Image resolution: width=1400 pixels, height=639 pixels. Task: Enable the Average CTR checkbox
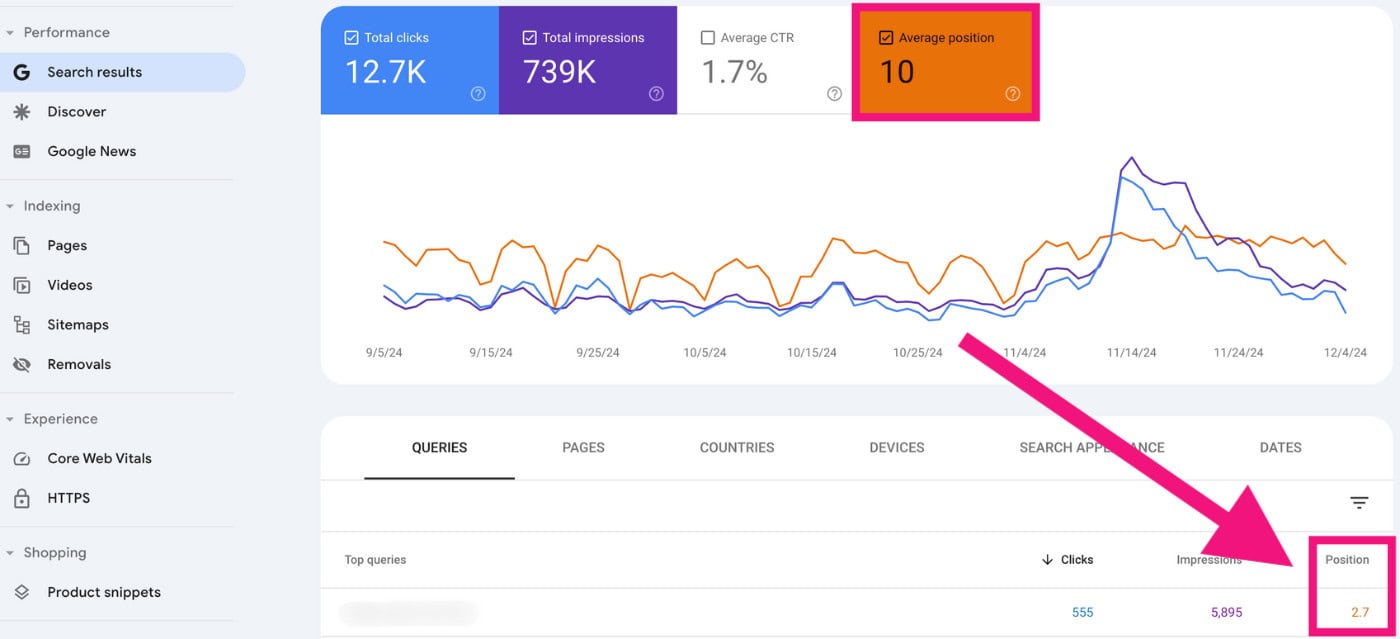click(x=708, y=38)
